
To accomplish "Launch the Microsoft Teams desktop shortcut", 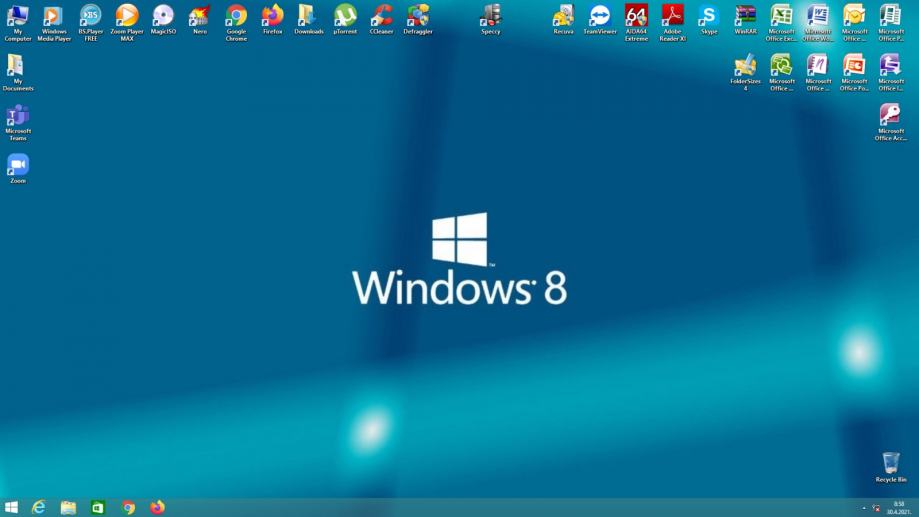I will point(18,123).
